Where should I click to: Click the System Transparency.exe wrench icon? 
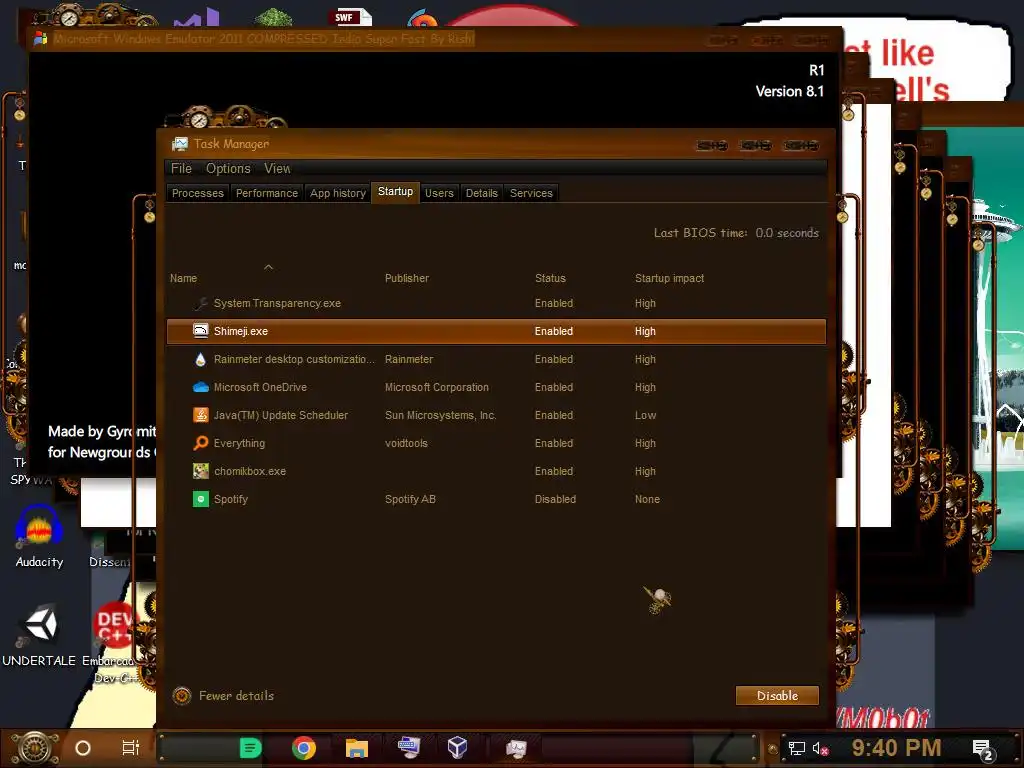(x=200, y=303)
